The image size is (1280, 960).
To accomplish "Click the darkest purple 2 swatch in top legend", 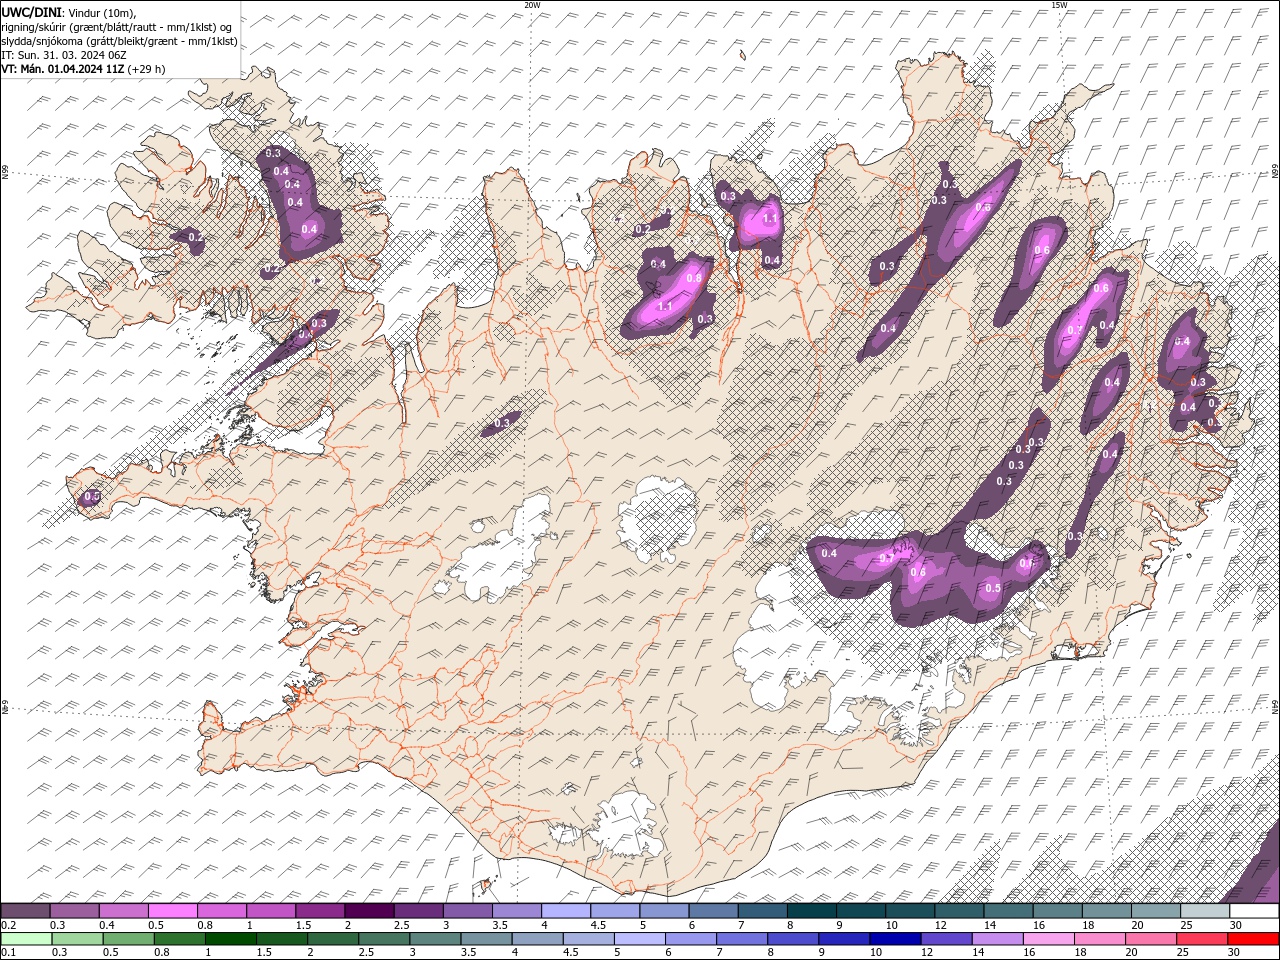I will (369, 911).
